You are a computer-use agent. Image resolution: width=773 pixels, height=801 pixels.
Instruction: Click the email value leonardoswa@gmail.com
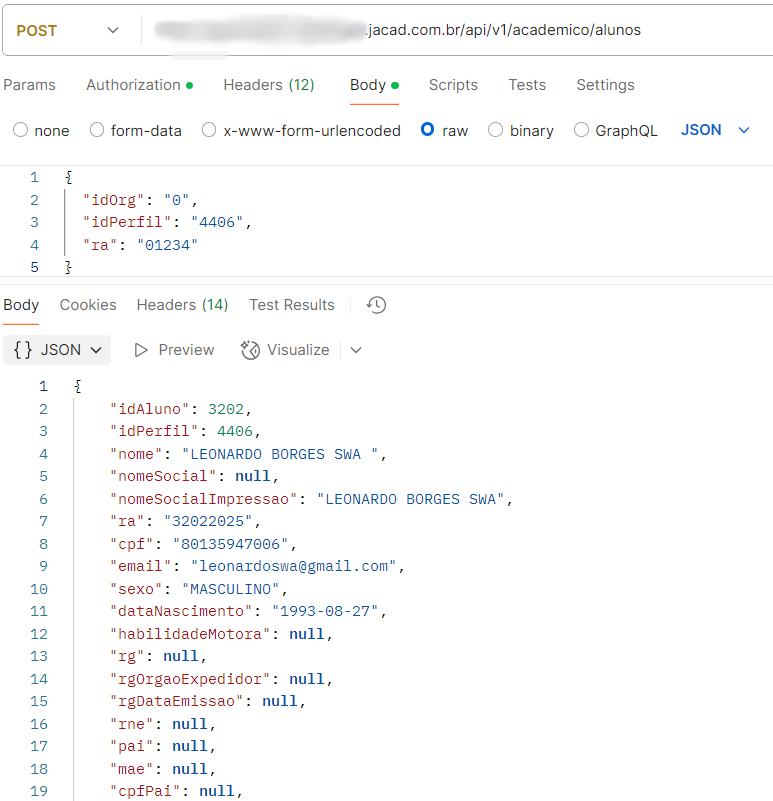(x=294, y=567)
